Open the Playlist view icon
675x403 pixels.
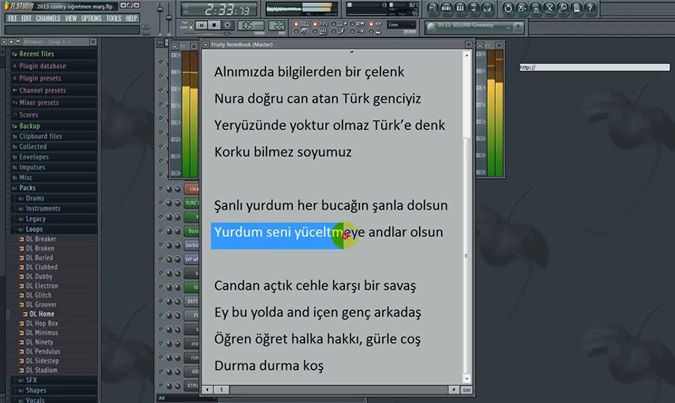(x=433, y=8)
